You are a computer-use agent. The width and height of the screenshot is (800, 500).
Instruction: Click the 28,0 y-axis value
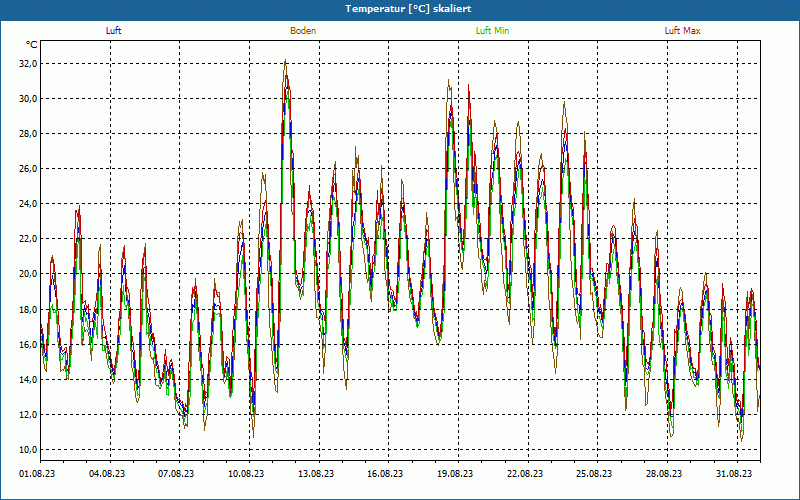coord(28,134)
